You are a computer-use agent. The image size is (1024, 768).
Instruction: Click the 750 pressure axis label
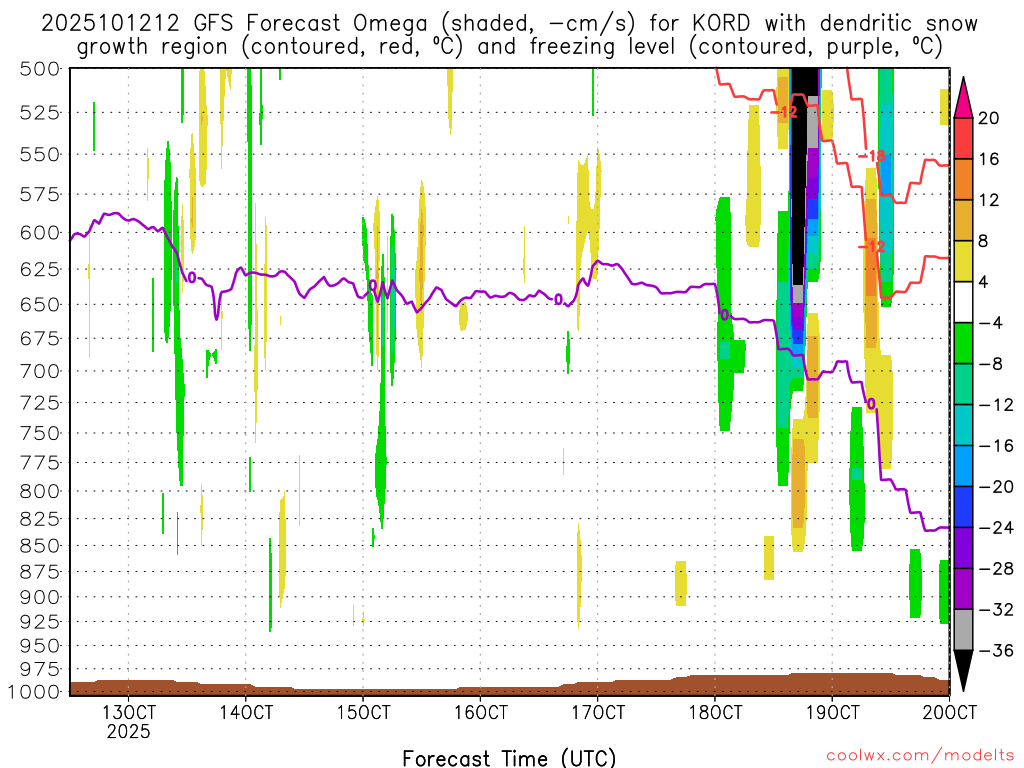(39, 433)
